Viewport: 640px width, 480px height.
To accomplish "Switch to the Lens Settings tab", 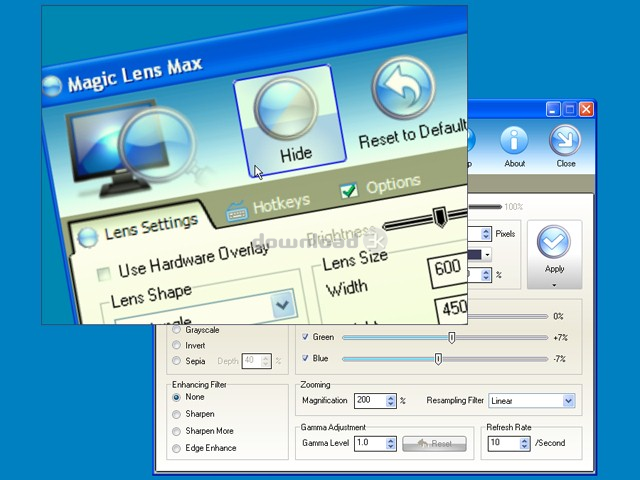I will (141, 230).
